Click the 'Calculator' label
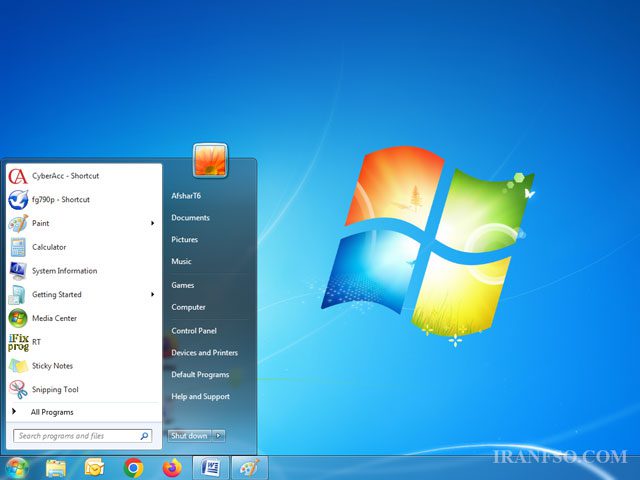Image resolution: width=640 pixels, height=480 pixels. [x=49, y=247]
